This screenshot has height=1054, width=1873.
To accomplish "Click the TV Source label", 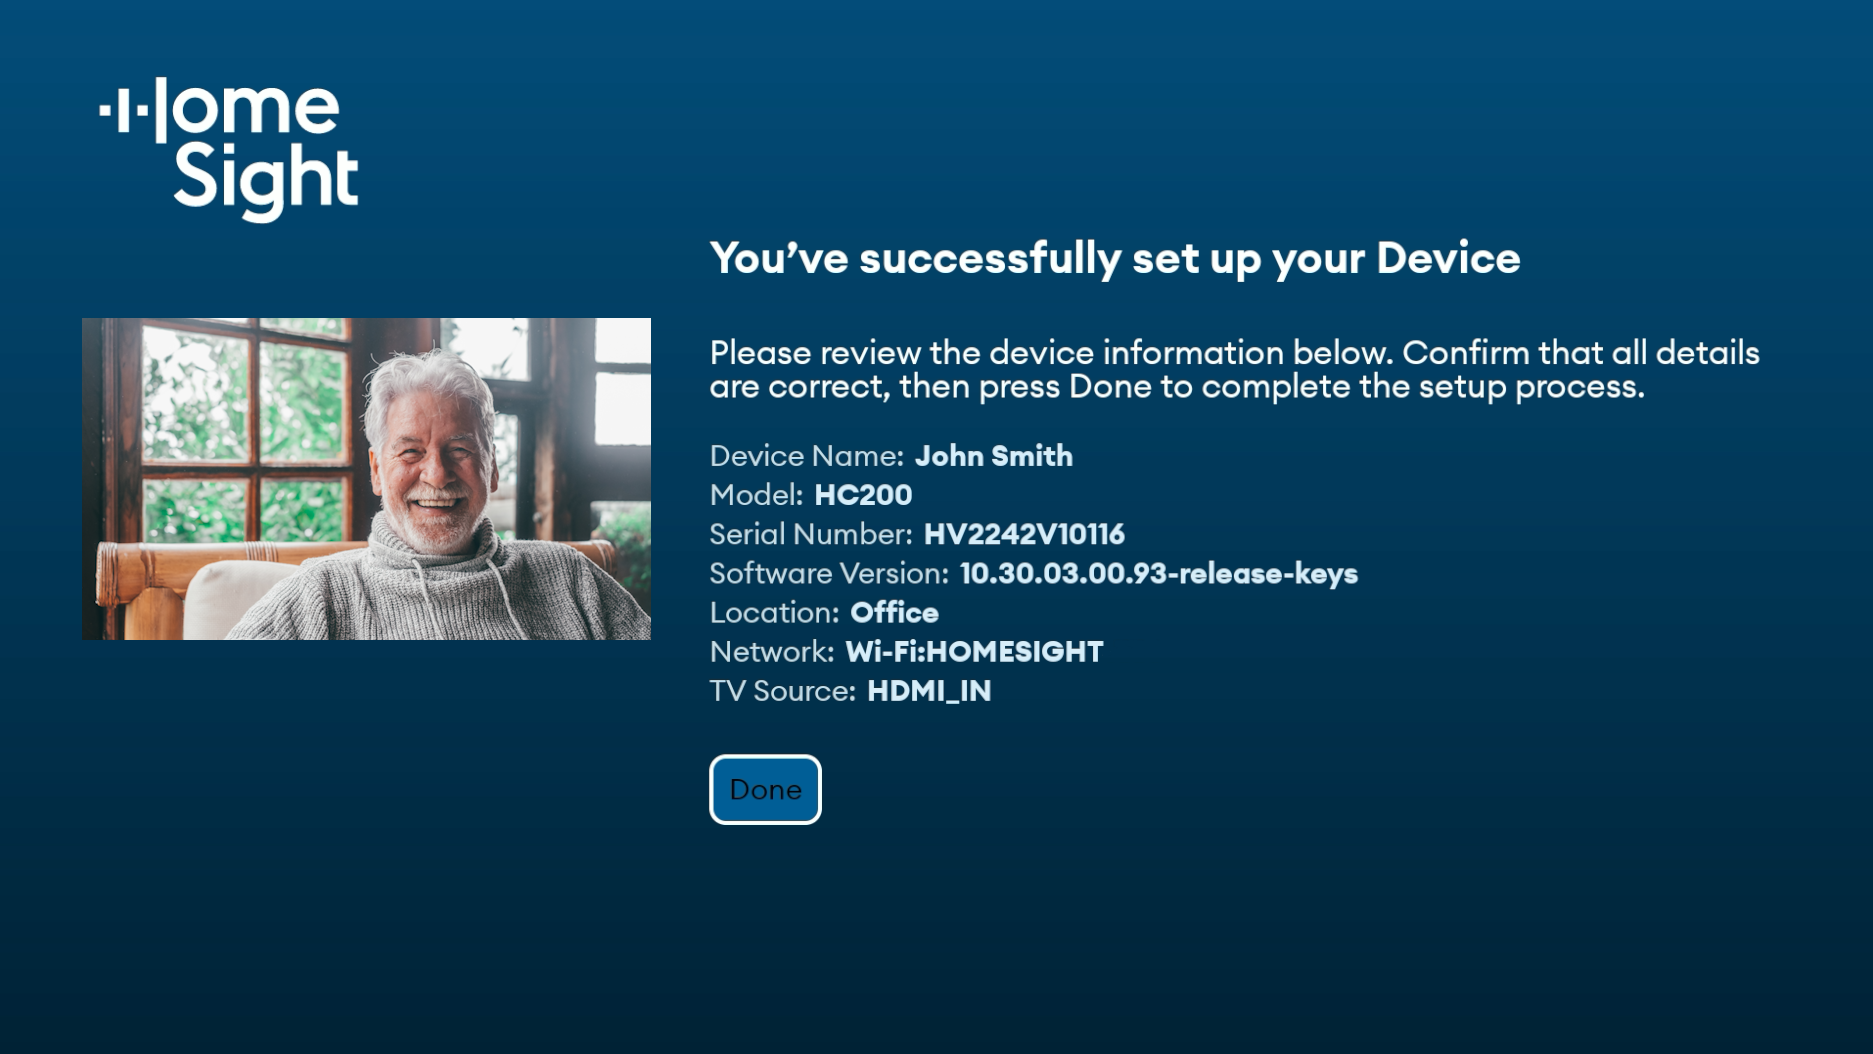I will click(x=782, y=691).
